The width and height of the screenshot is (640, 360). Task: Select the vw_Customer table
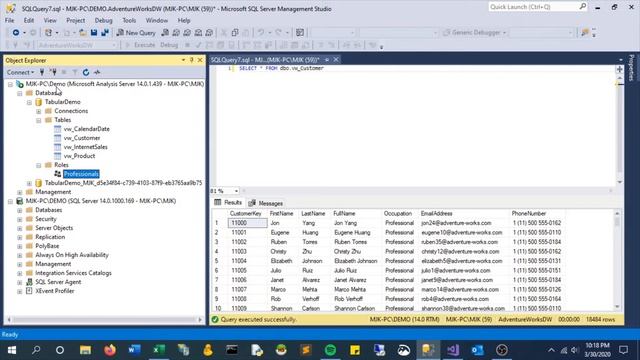point(82,138)
